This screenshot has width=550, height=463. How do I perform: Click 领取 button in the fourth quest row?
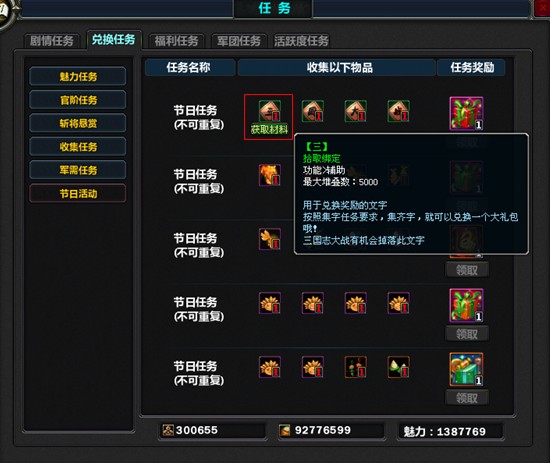coord(467,334)
